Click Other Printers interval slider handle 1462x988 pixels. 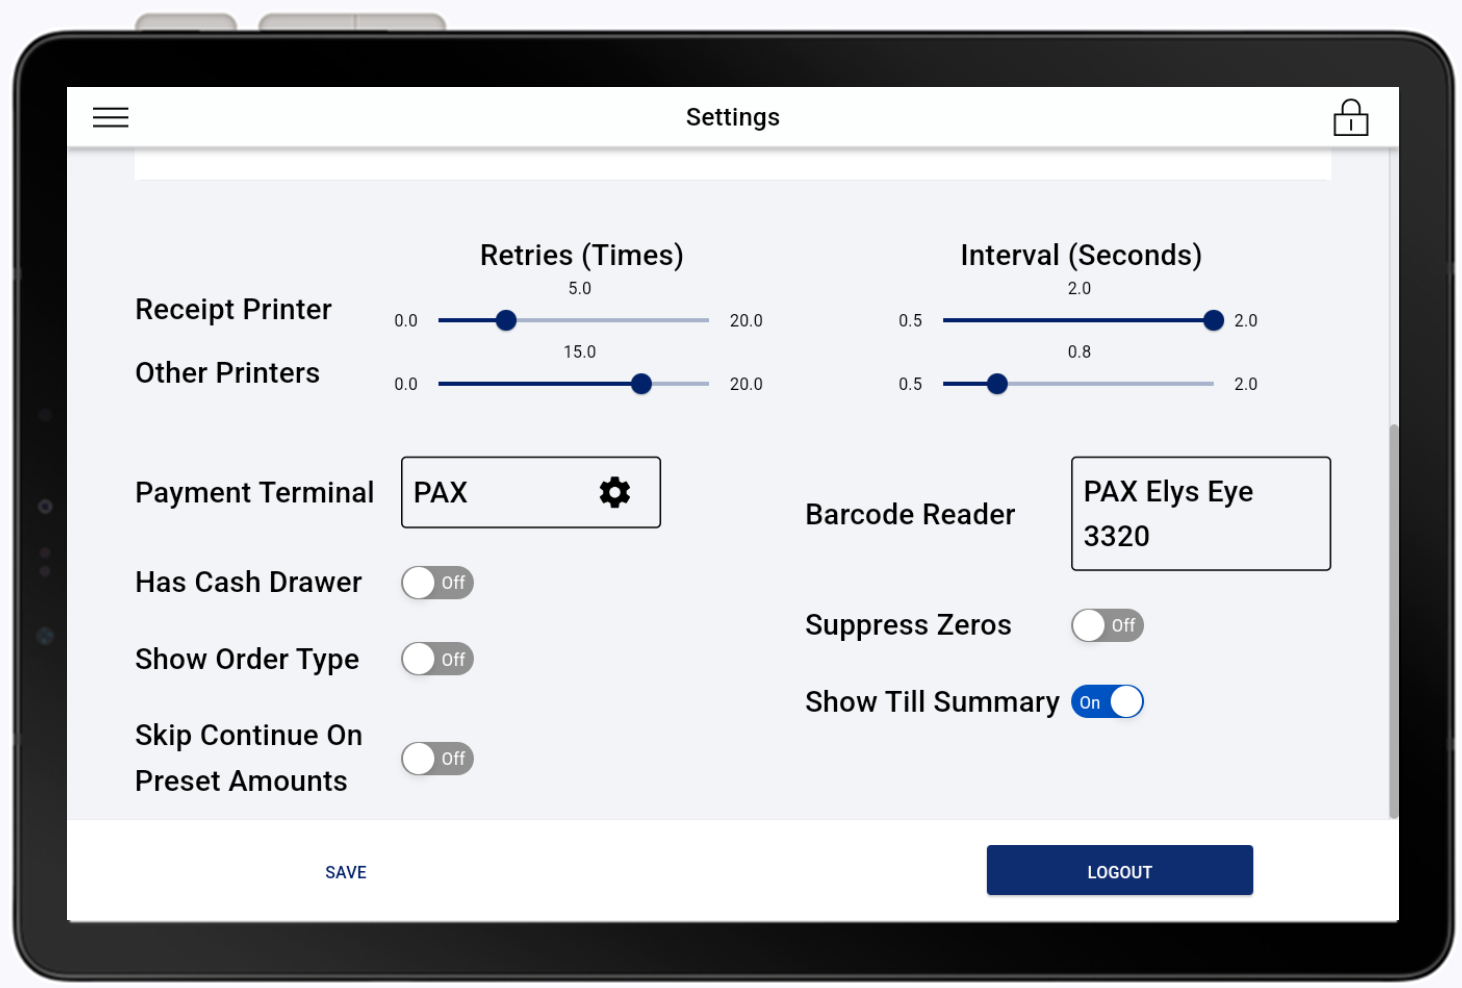click(997, 384)
